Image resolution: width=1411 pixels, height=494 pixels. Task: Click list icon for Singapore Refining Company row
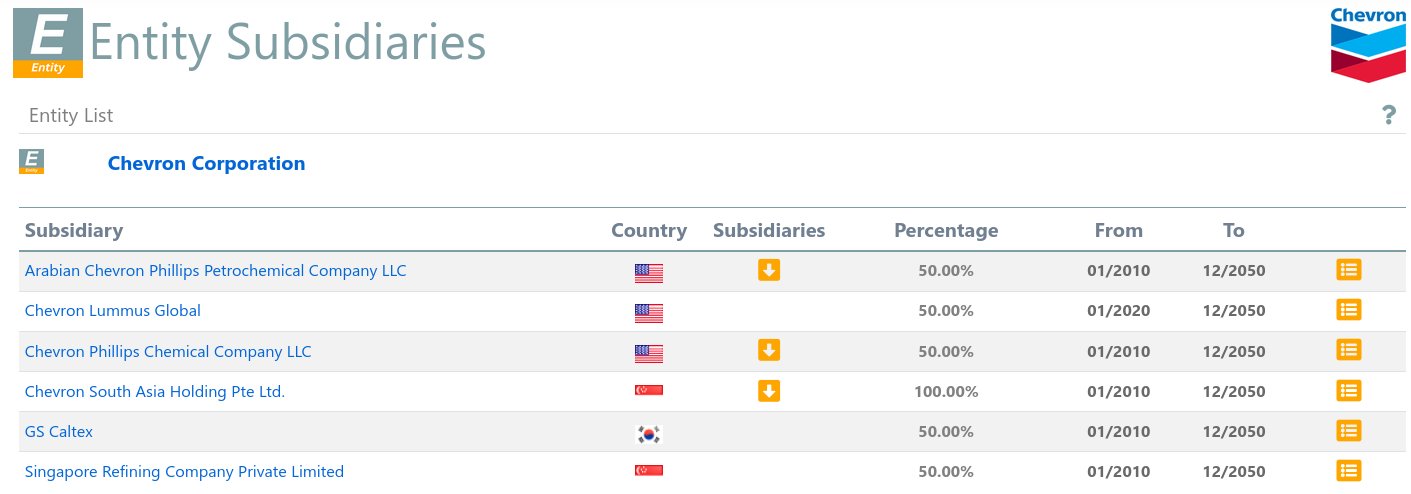pyautogui.click(x=1348, y=471)
